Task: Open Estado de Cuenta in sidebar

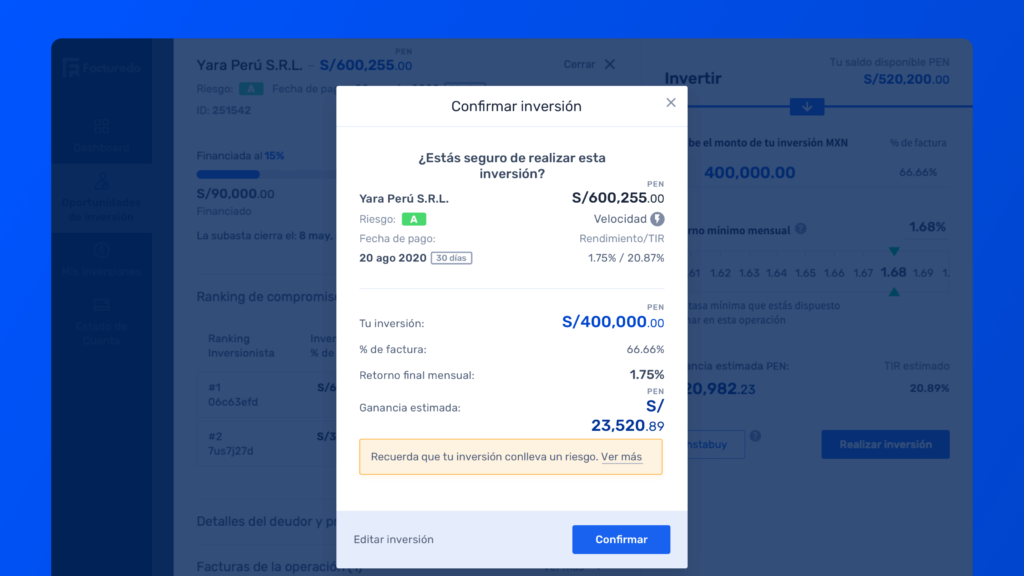Action: tap(101, 307)
